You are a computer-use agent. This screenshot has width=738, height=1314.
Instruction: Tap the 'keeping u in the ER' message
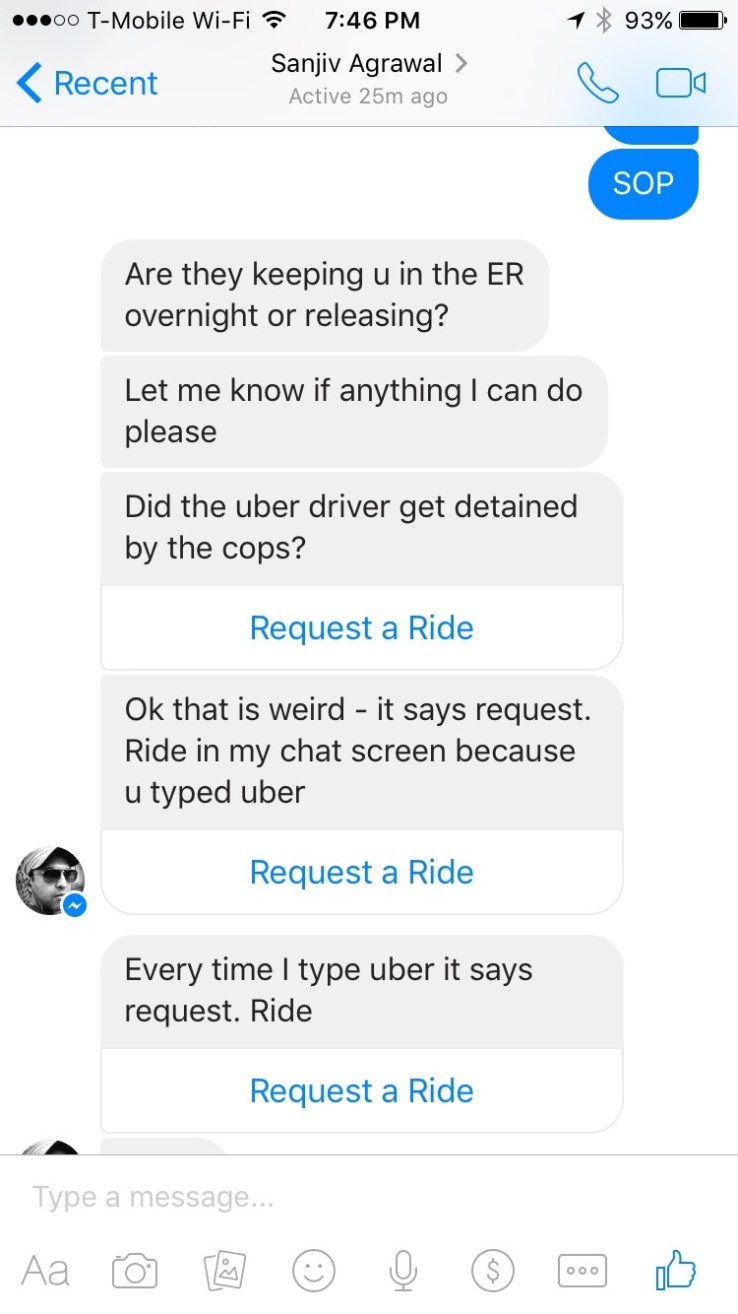(324, 295)
